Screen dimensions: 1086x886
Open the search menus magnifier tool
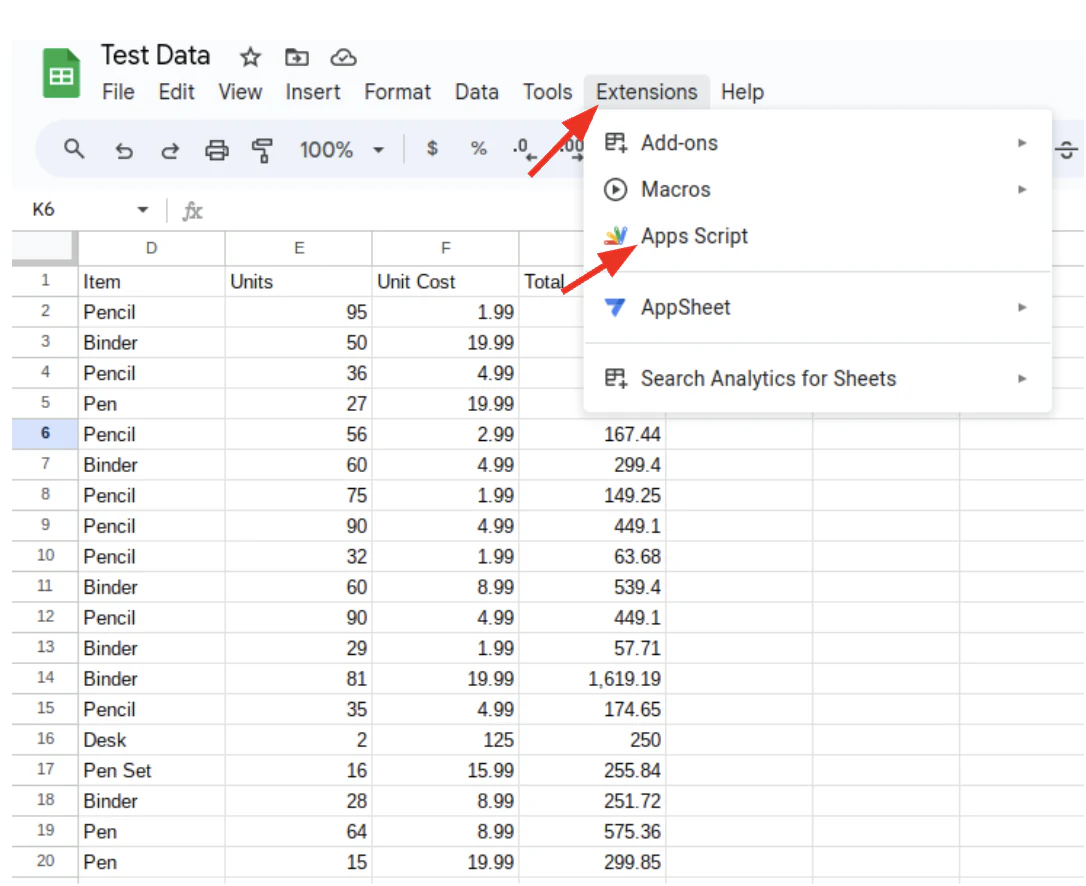(74, 149)
